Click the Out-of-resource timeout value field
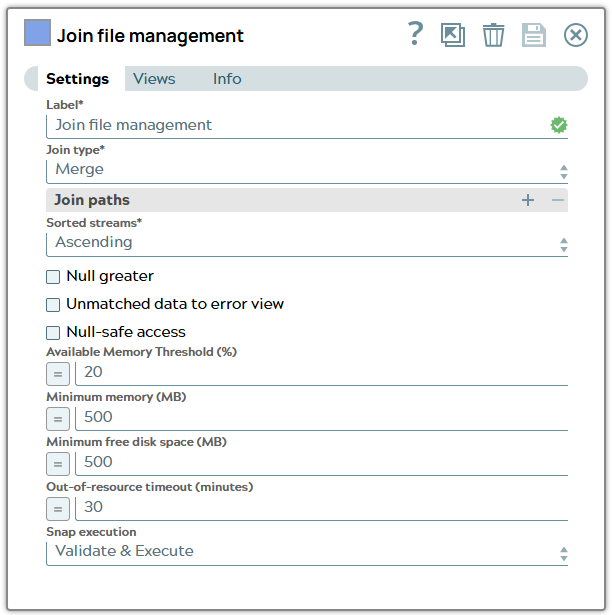612x615 pixels. pos(321,509)
